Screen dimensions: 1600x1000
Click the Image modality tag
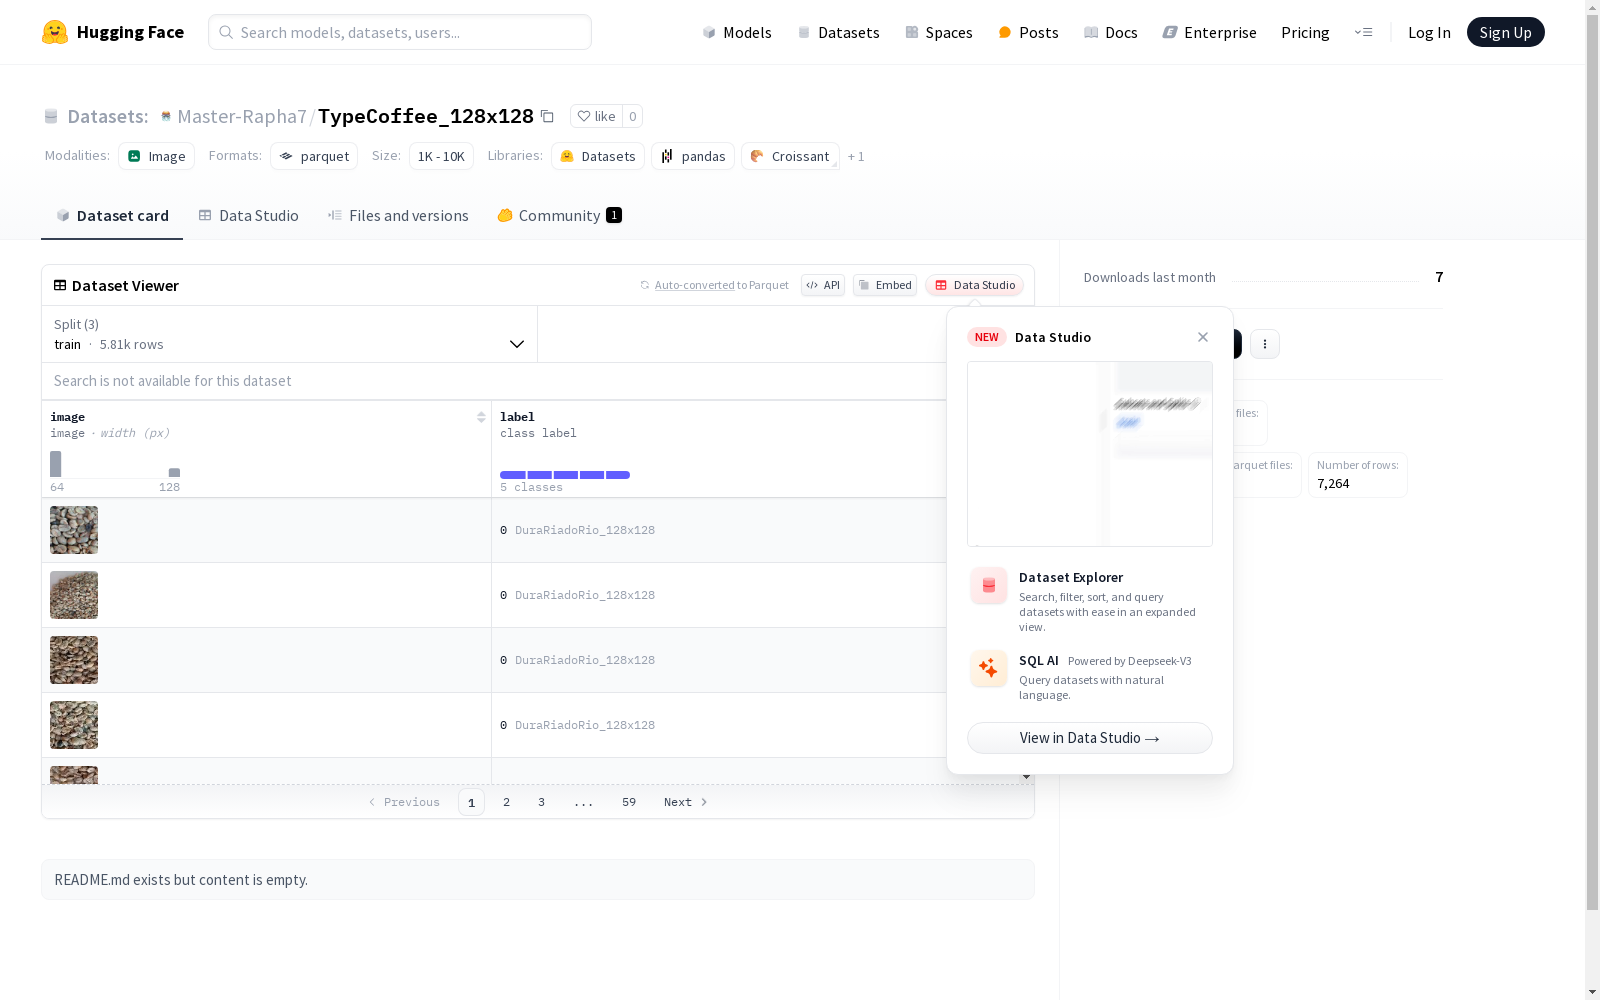[x=157, y=156]
